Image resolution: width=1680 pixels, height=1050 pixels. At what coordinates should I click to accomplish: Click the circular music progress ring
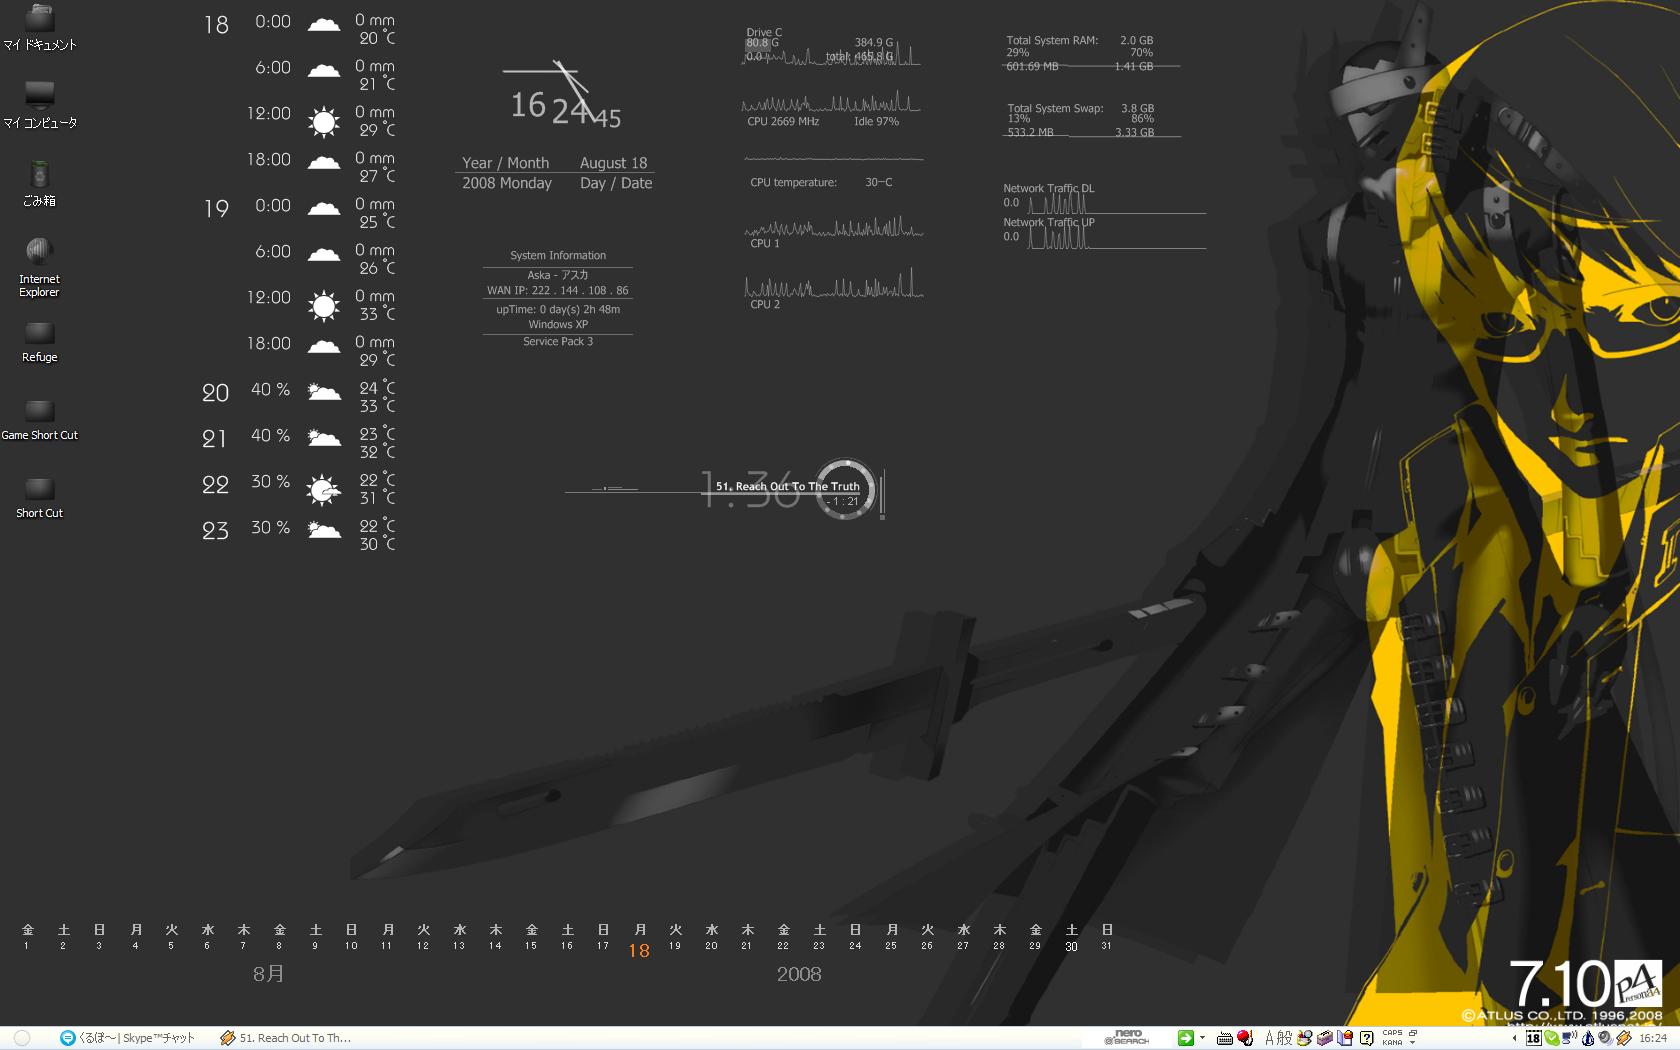(845, 488)
